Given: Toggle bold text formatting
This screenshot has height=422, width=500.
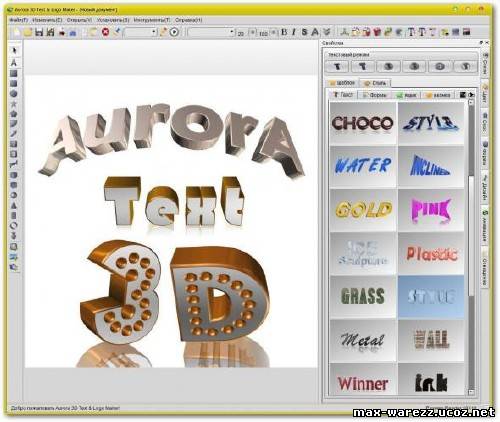Looking at the screenshot, I should [x=284, y=32].
